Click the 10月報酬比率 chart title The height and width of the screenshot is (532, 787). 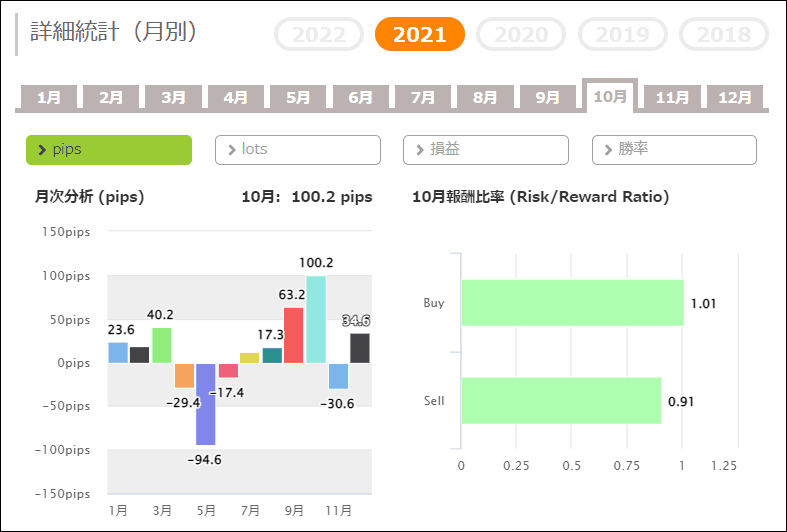(541, 197)
